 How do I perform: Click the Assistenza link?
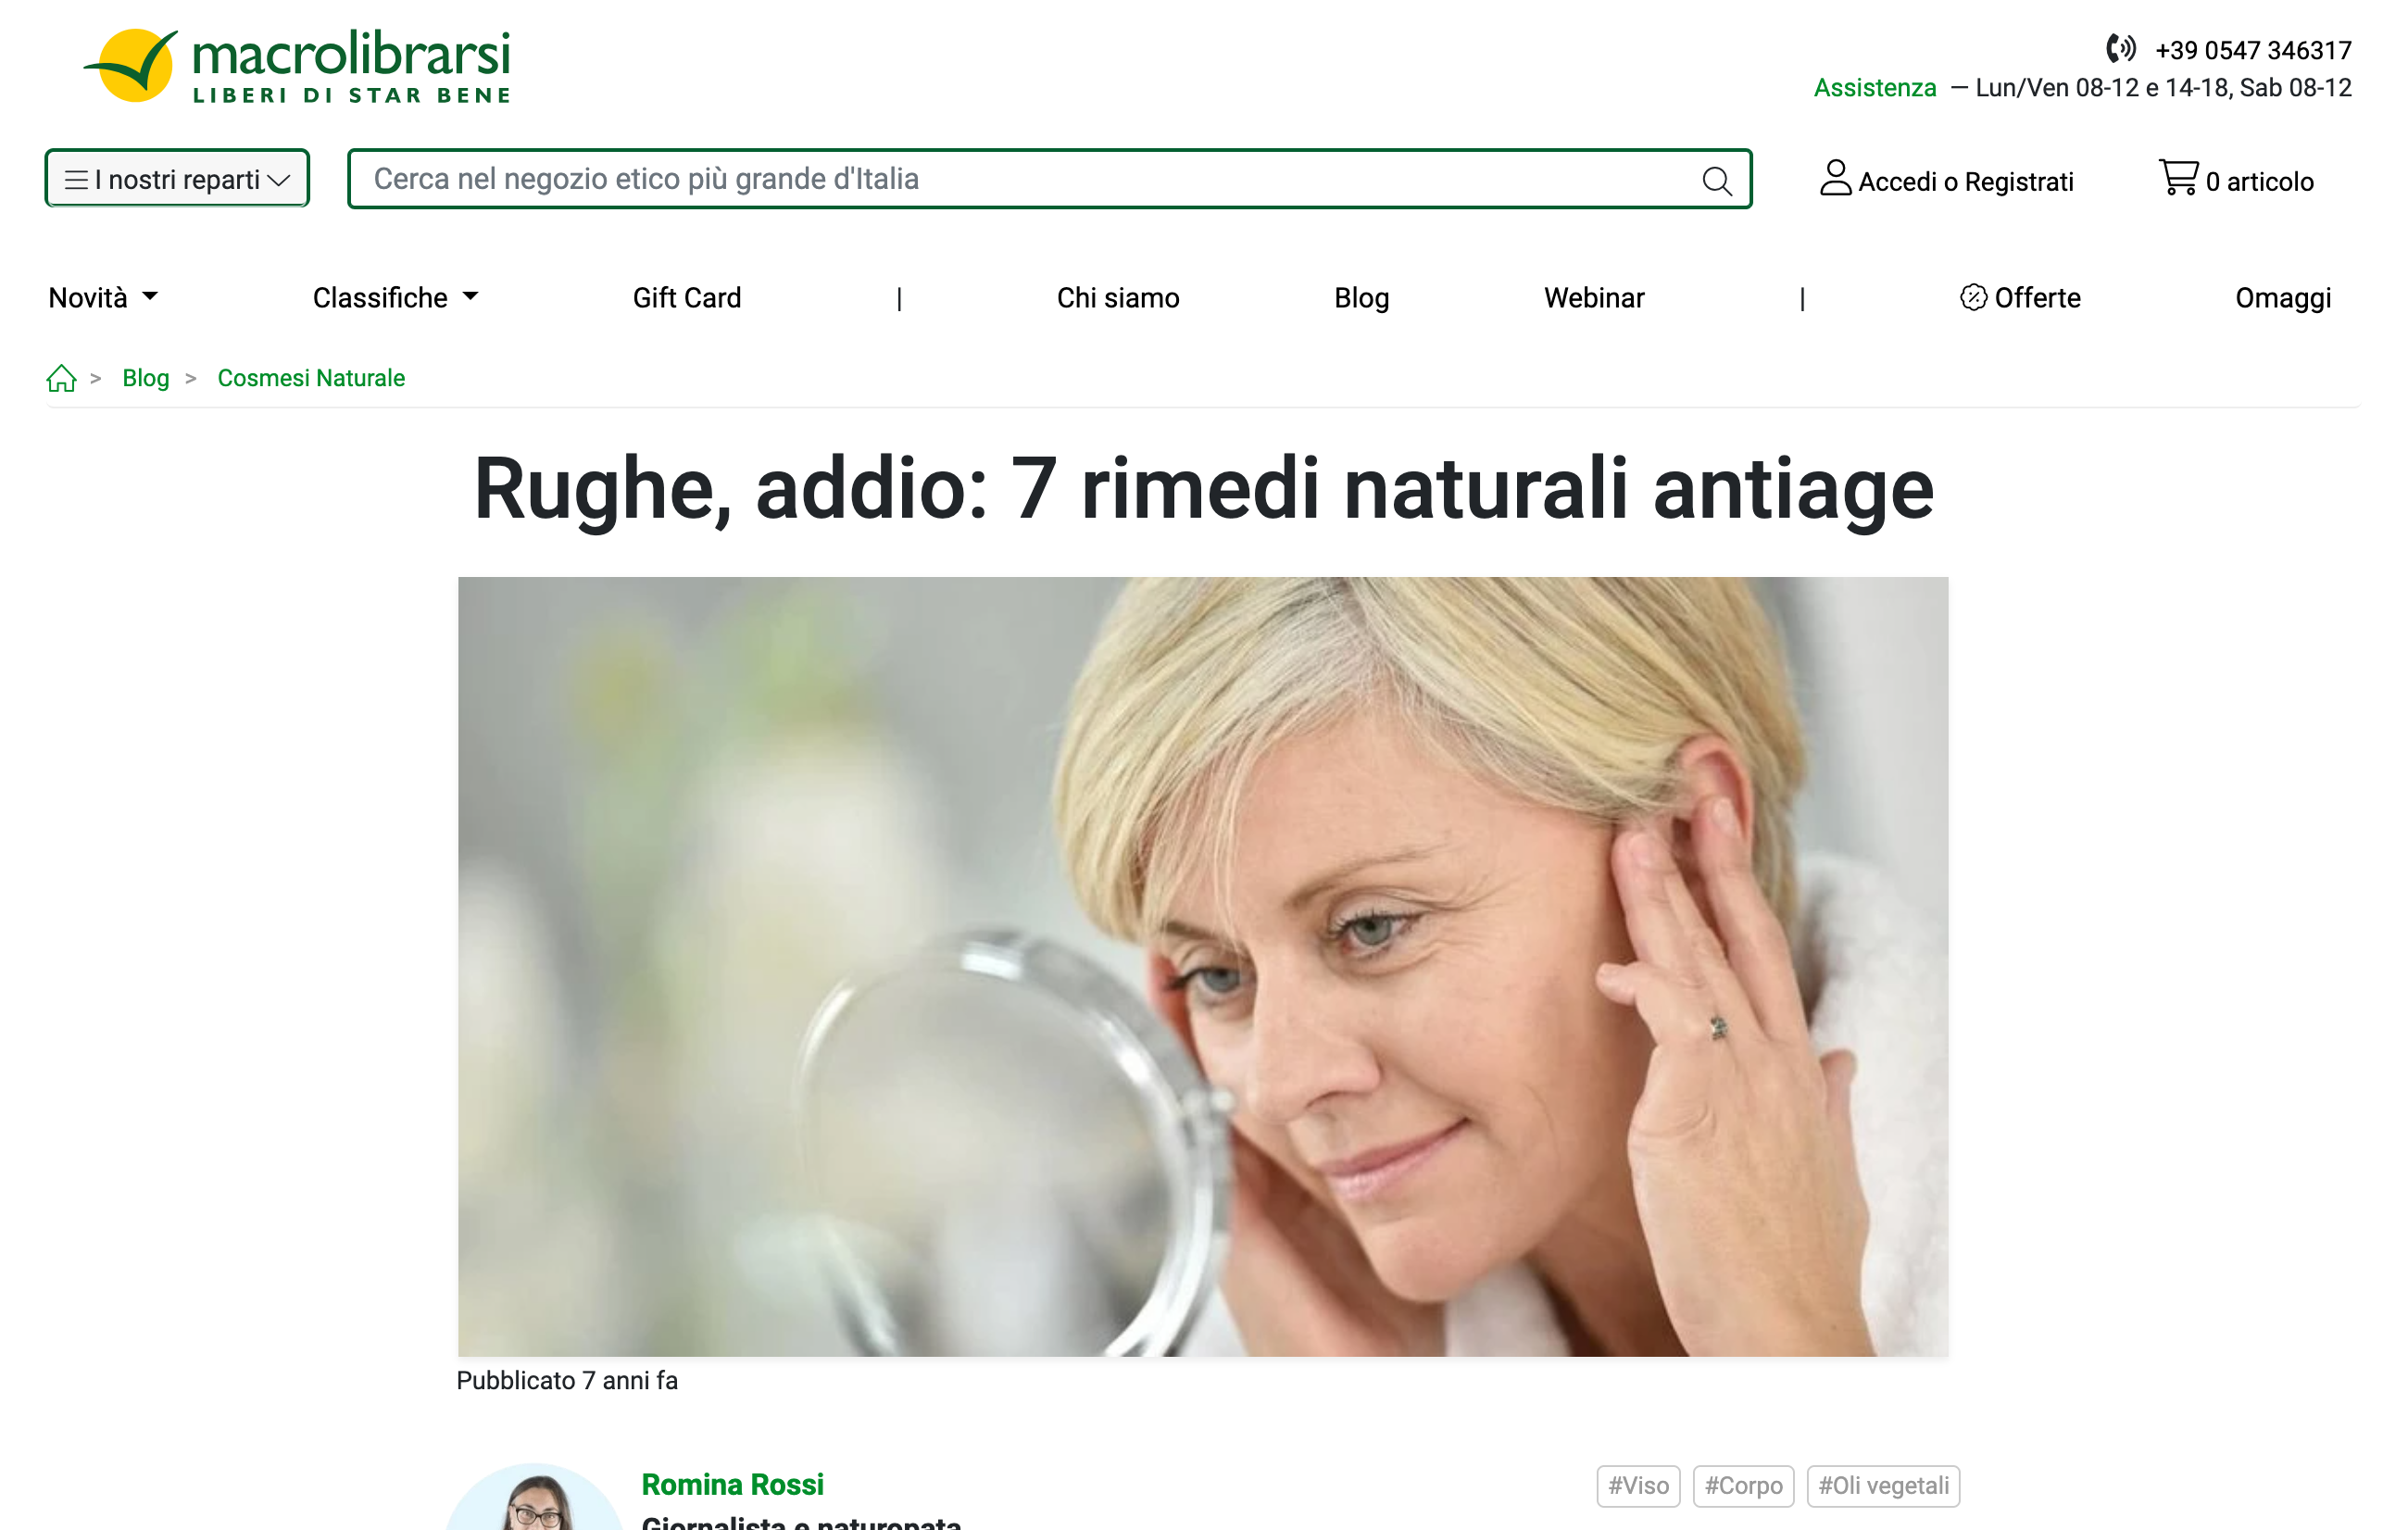tap(1875, 88)
